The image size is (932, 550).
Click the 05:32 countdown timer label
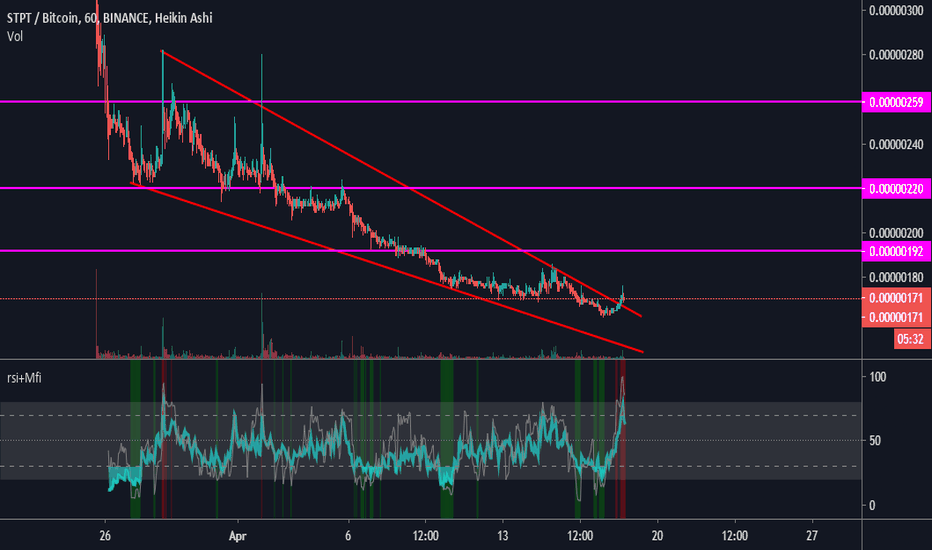pyautogui.click(x=910, y=339)
